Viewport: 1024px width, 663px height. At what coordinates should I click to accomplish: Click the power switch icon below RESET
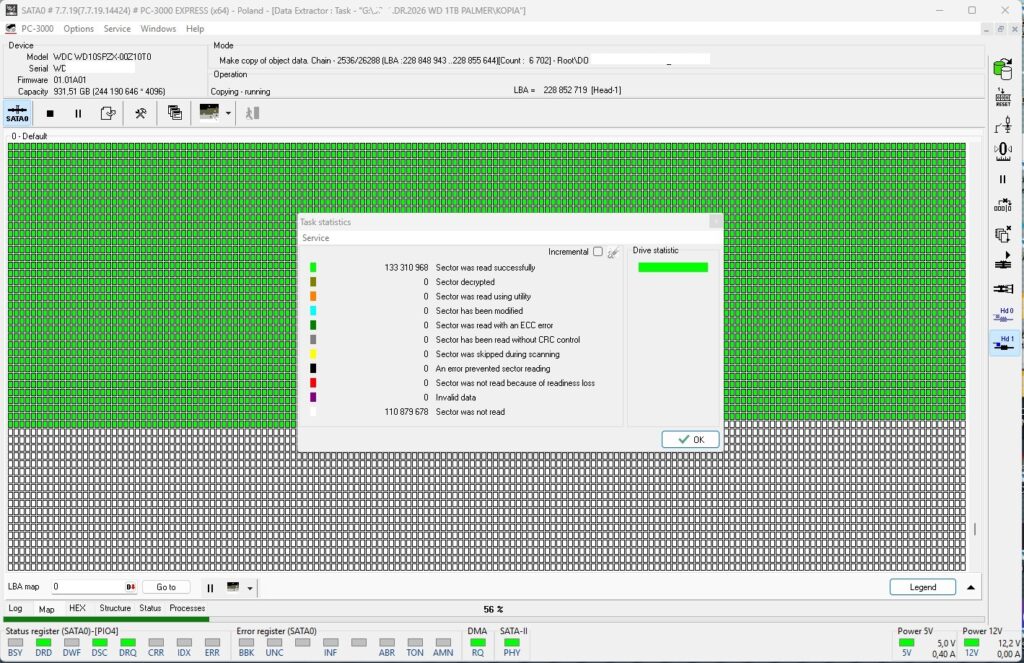tap(1003, 125)
